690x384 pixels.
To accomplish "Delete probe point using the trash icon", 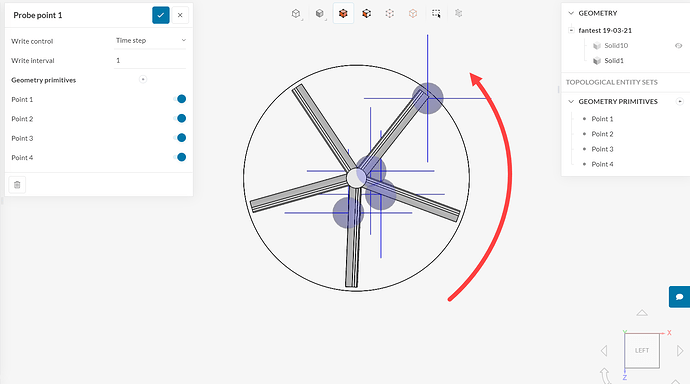I will pyautogui.click(x=17, y=185).
